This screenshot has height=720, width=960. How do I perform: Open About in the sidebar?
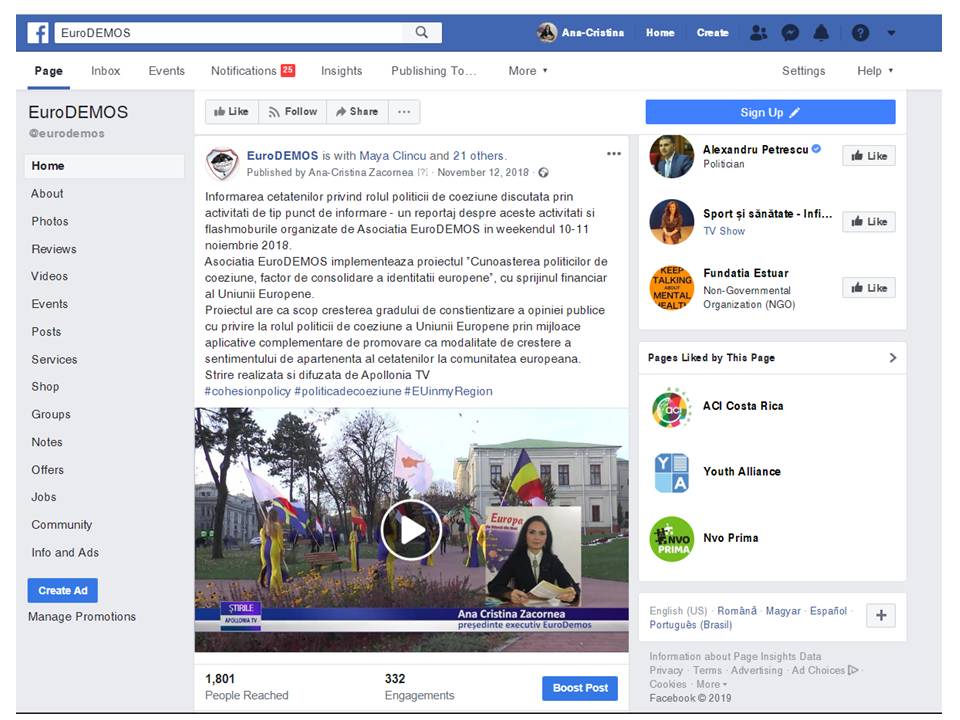tap(47, 193)
